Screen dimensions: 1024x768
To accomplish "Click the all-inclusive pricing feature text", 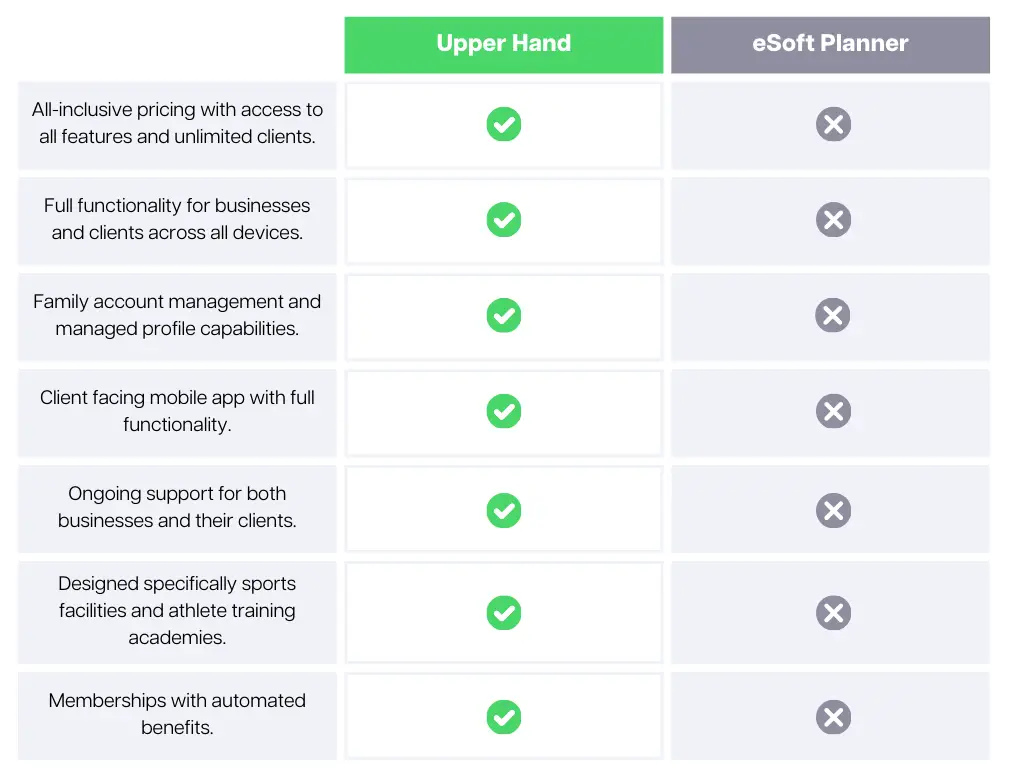I will [x=177, y=123].
